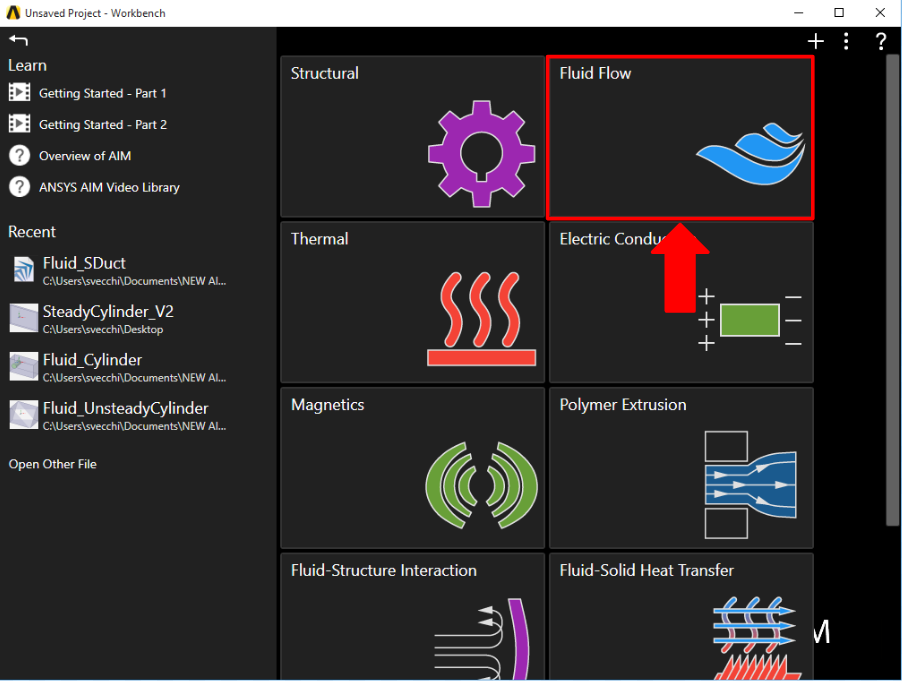
Task: Click the back arrow icon
Action: coord(18,40)
